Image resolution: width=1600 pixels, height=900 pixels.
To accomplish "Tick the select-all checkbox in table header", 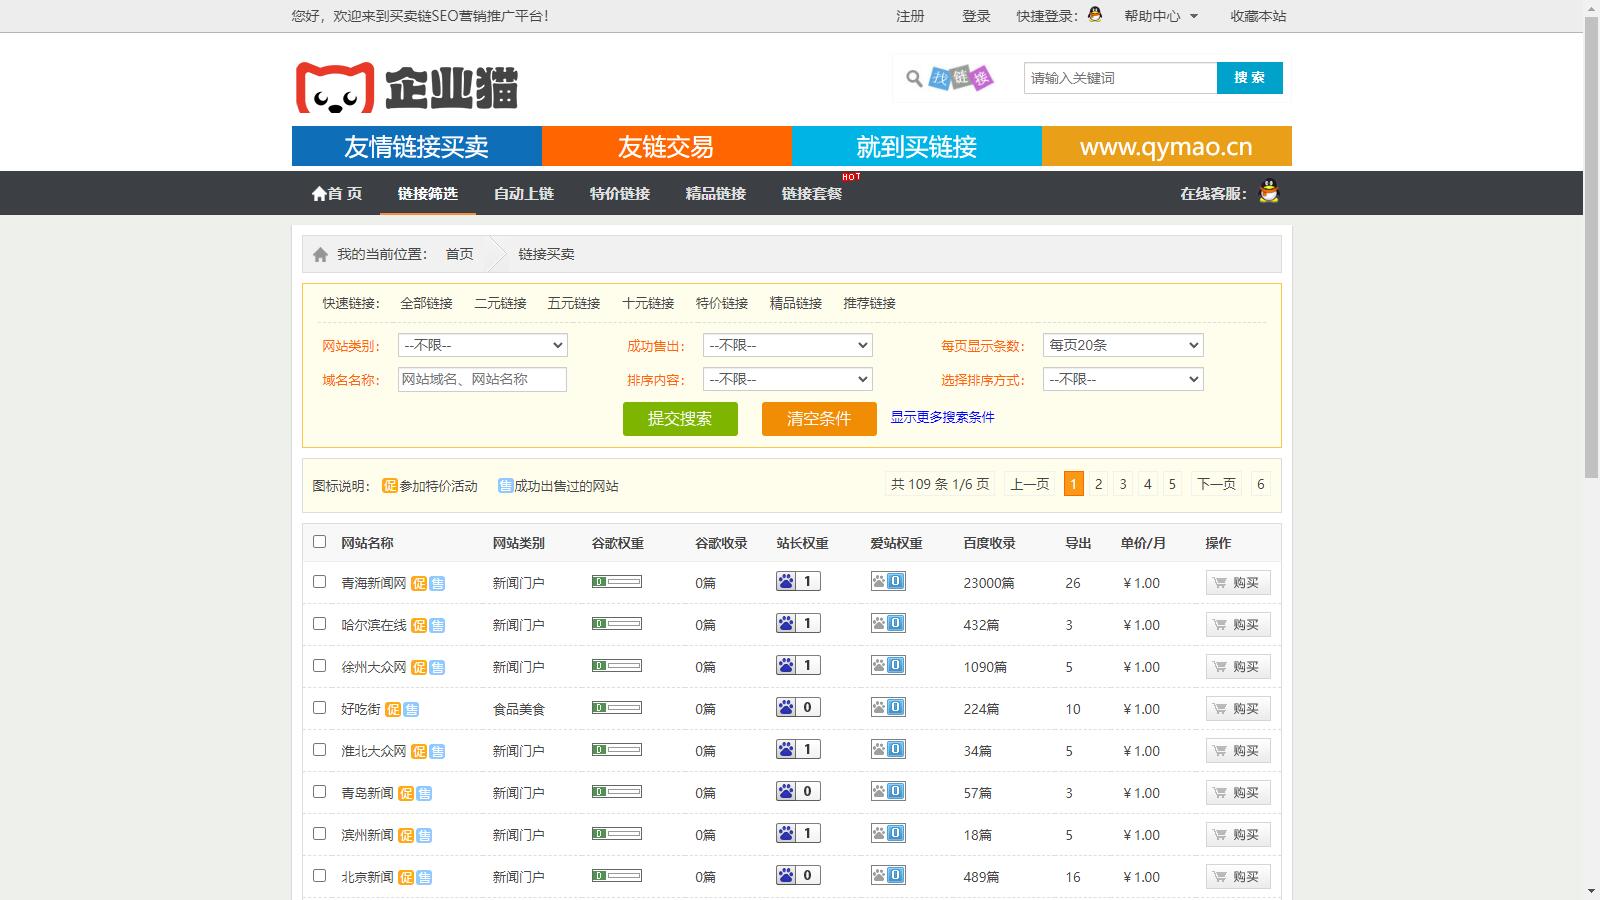I will (319, 541).
